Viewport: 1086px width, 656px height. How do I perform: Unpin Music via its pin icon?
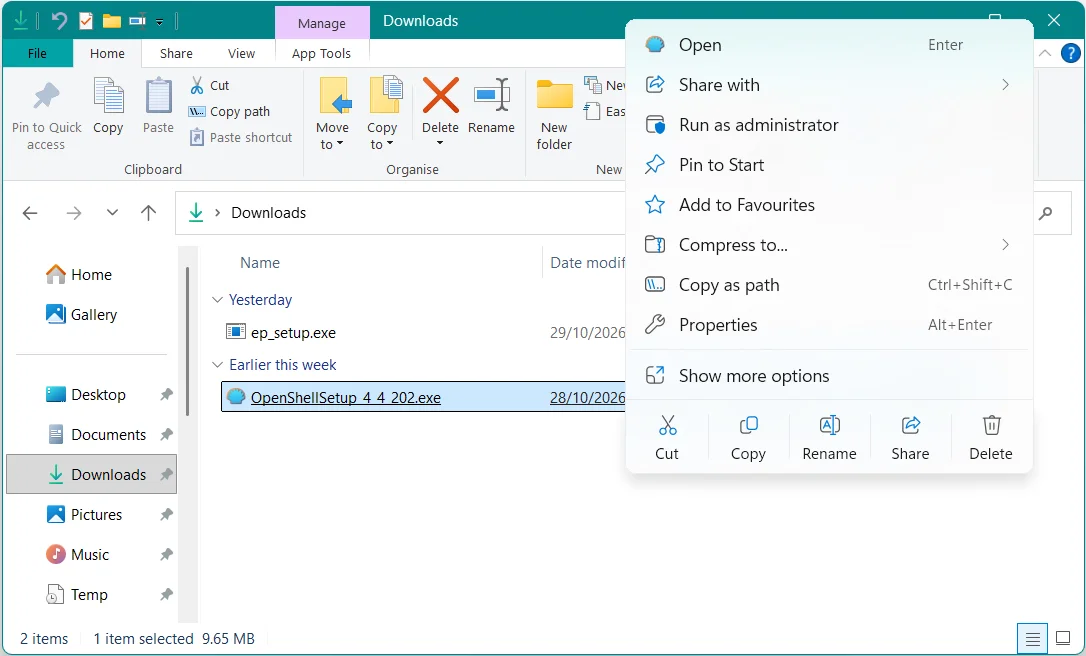tap(166, 555)
